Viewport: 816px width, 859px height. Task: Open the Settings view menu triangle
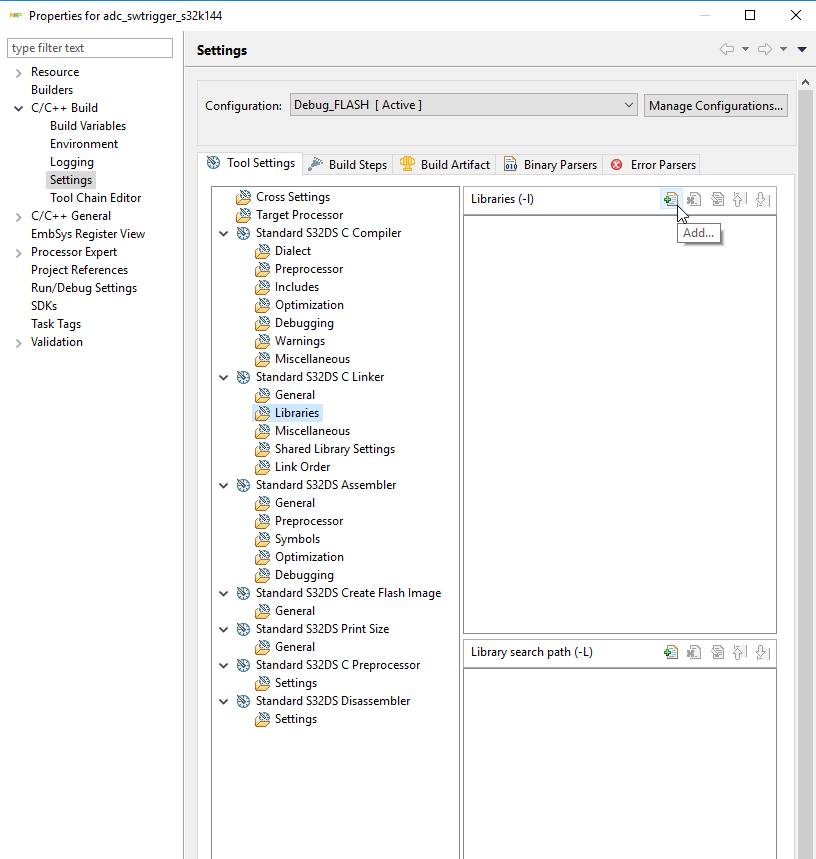(802, 49)
